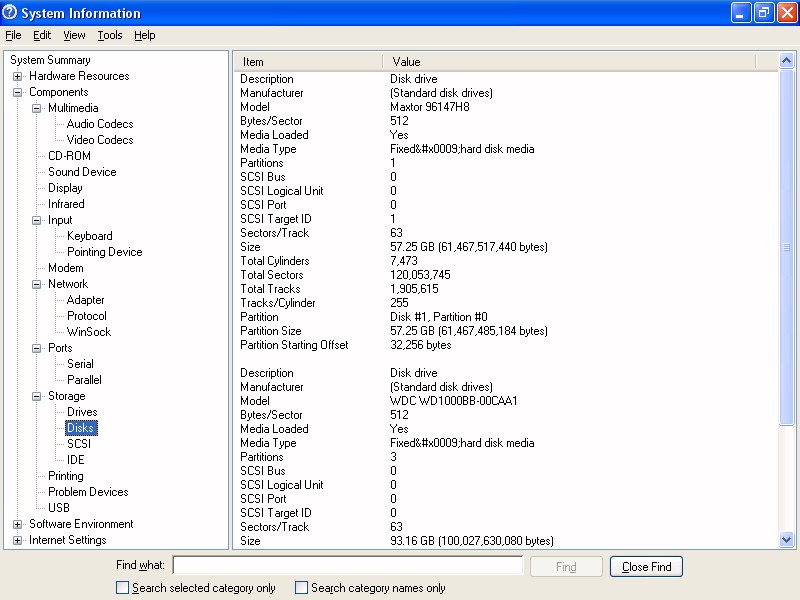Click into the Find what text field

pos(347,566)
